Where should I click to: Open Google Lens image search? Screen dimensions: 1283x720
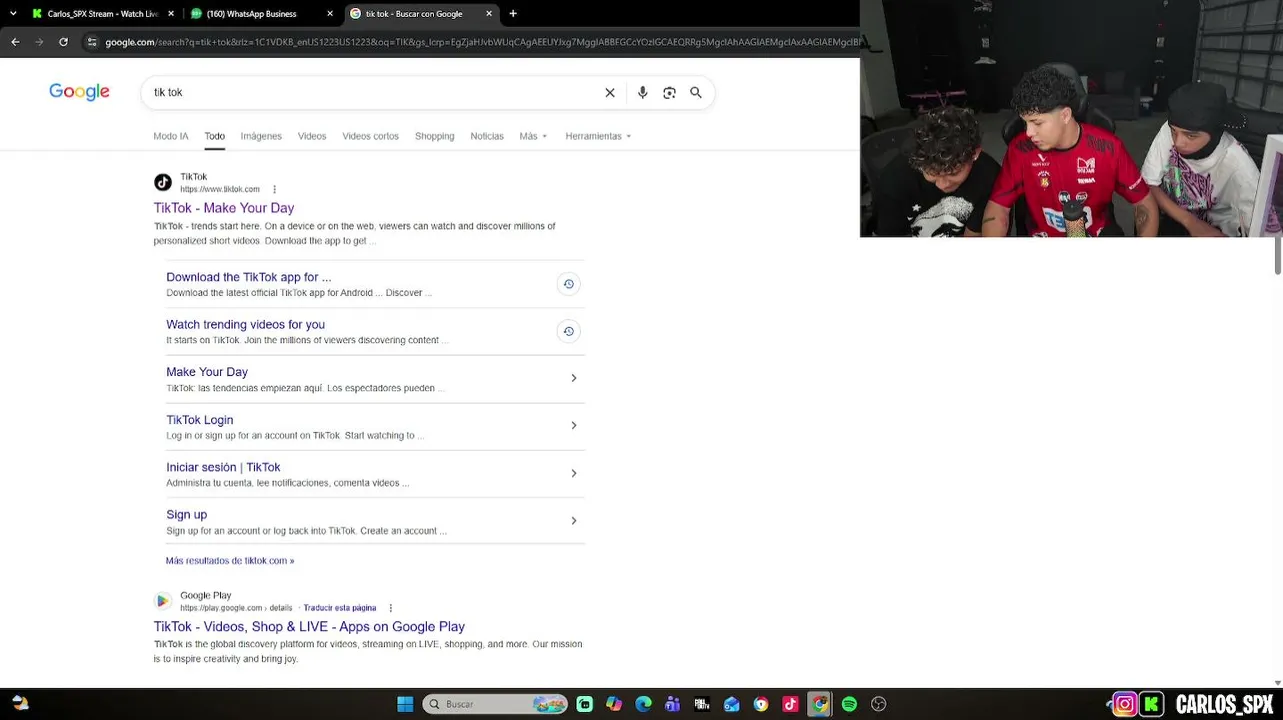669,92
